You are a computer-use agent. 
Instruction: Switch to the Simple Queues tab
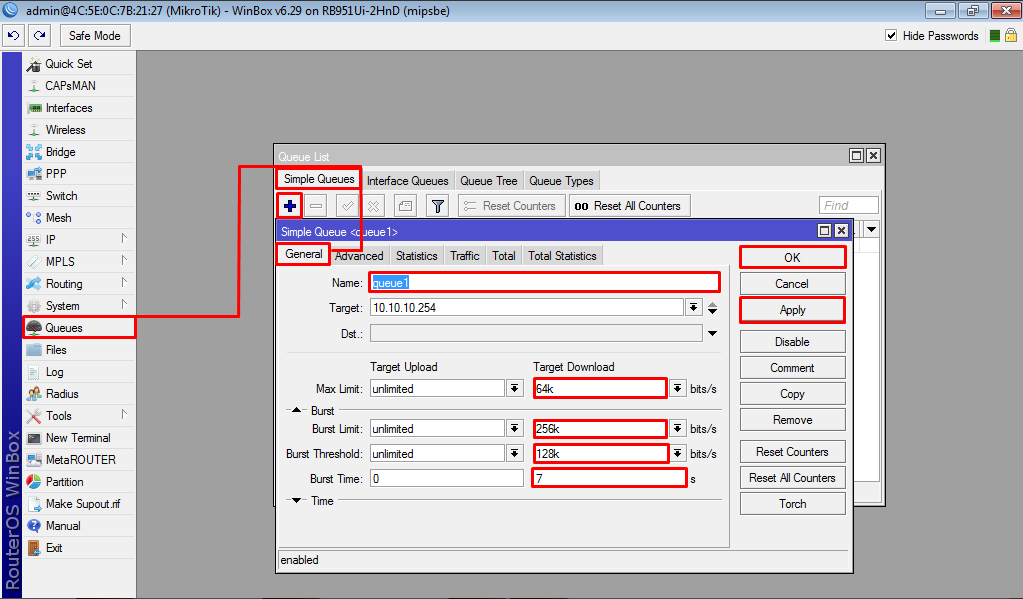[x=319, y=179]
